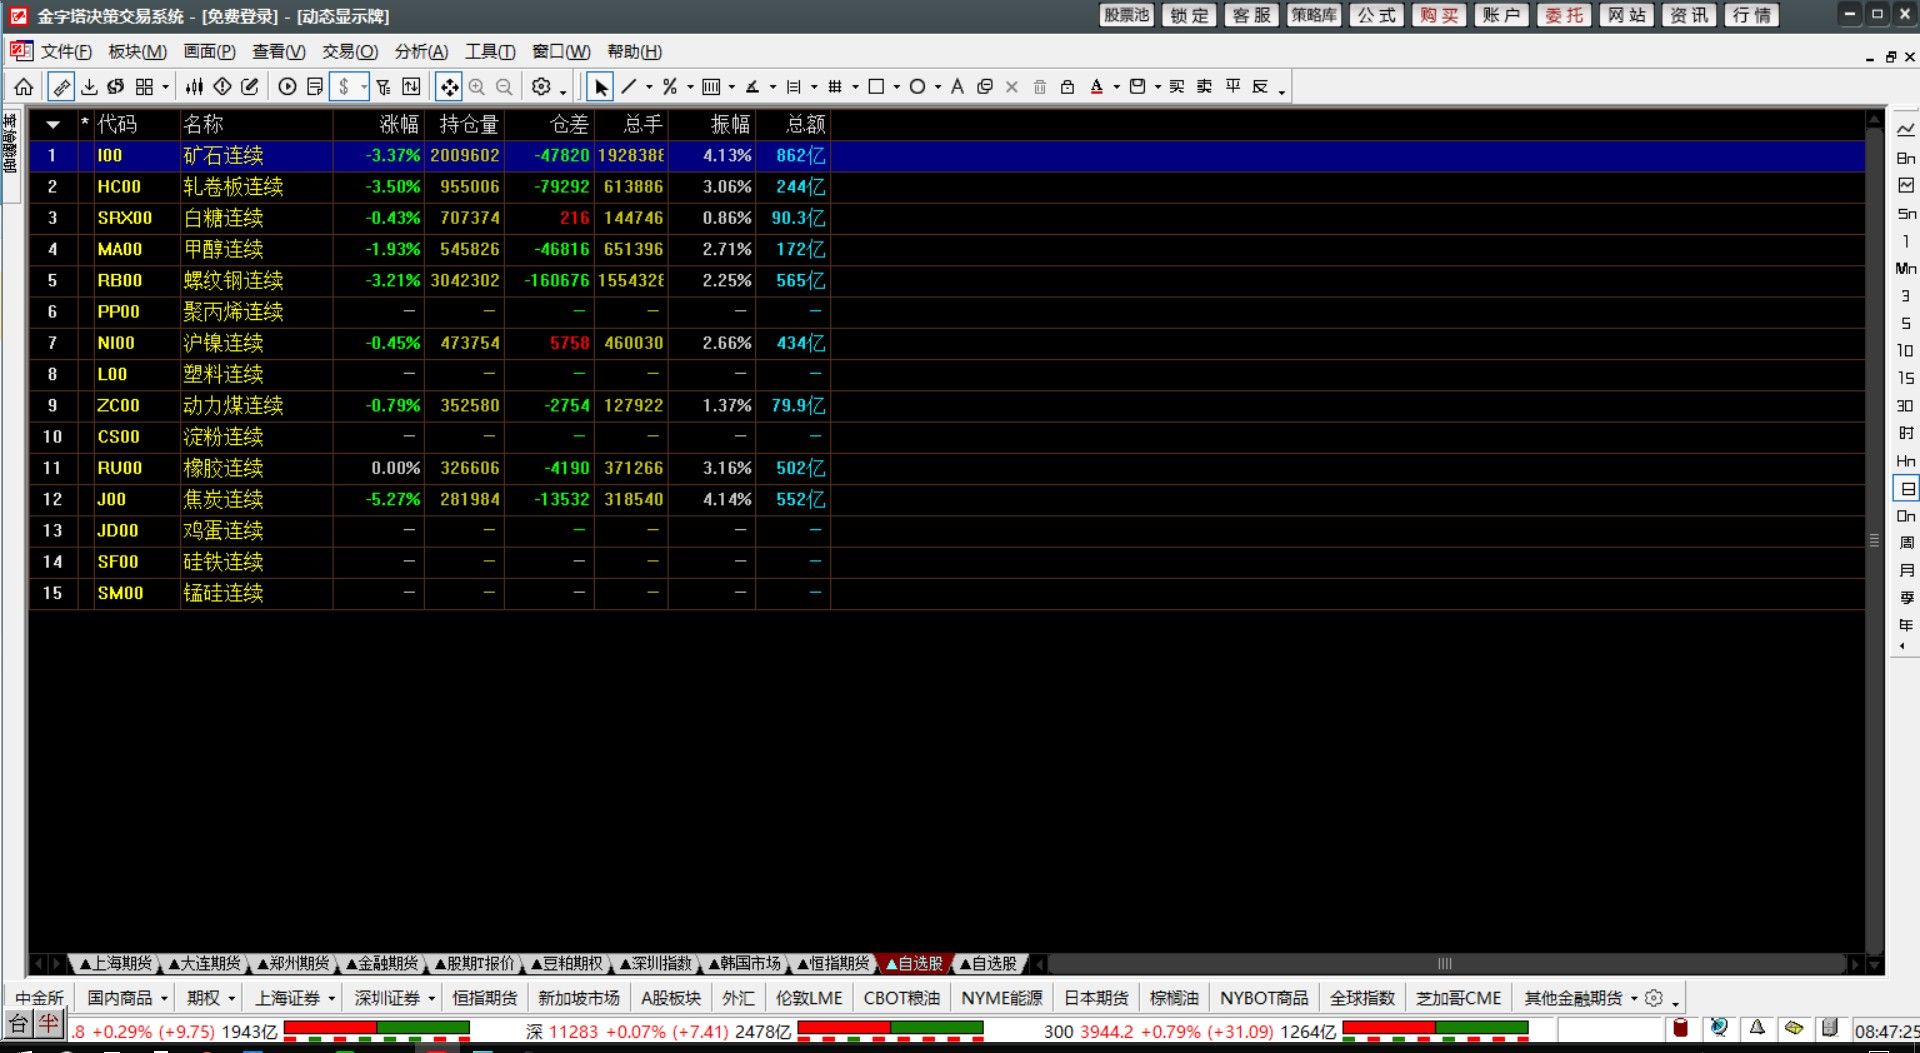Select the arrow pointer tool
This screenshot has width=1920, height=1053.
tap(600, 87)
